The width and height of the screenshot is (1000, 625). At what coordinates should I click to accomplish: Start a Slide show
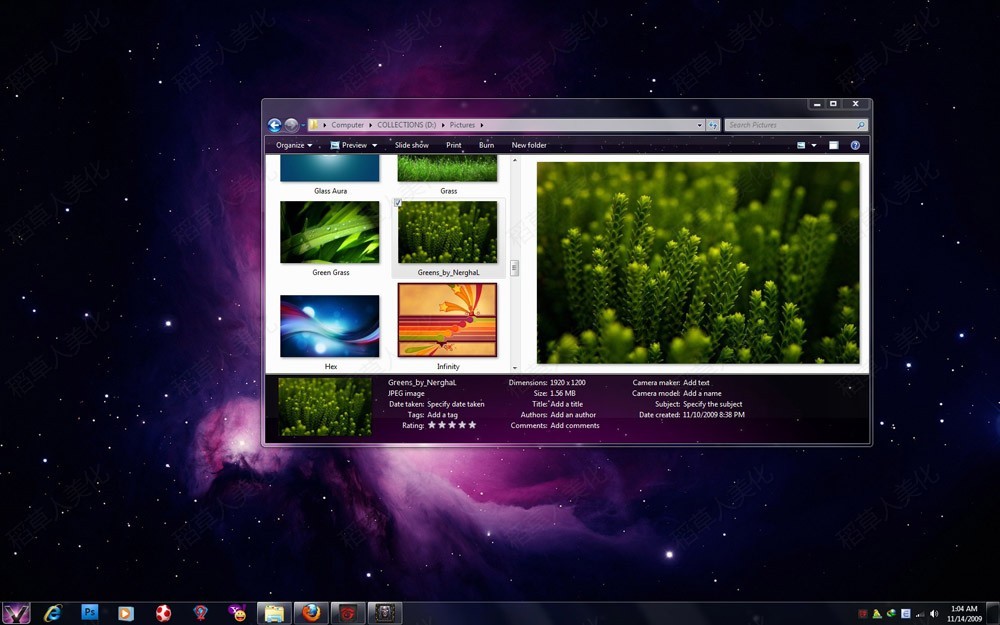[411, 145]
